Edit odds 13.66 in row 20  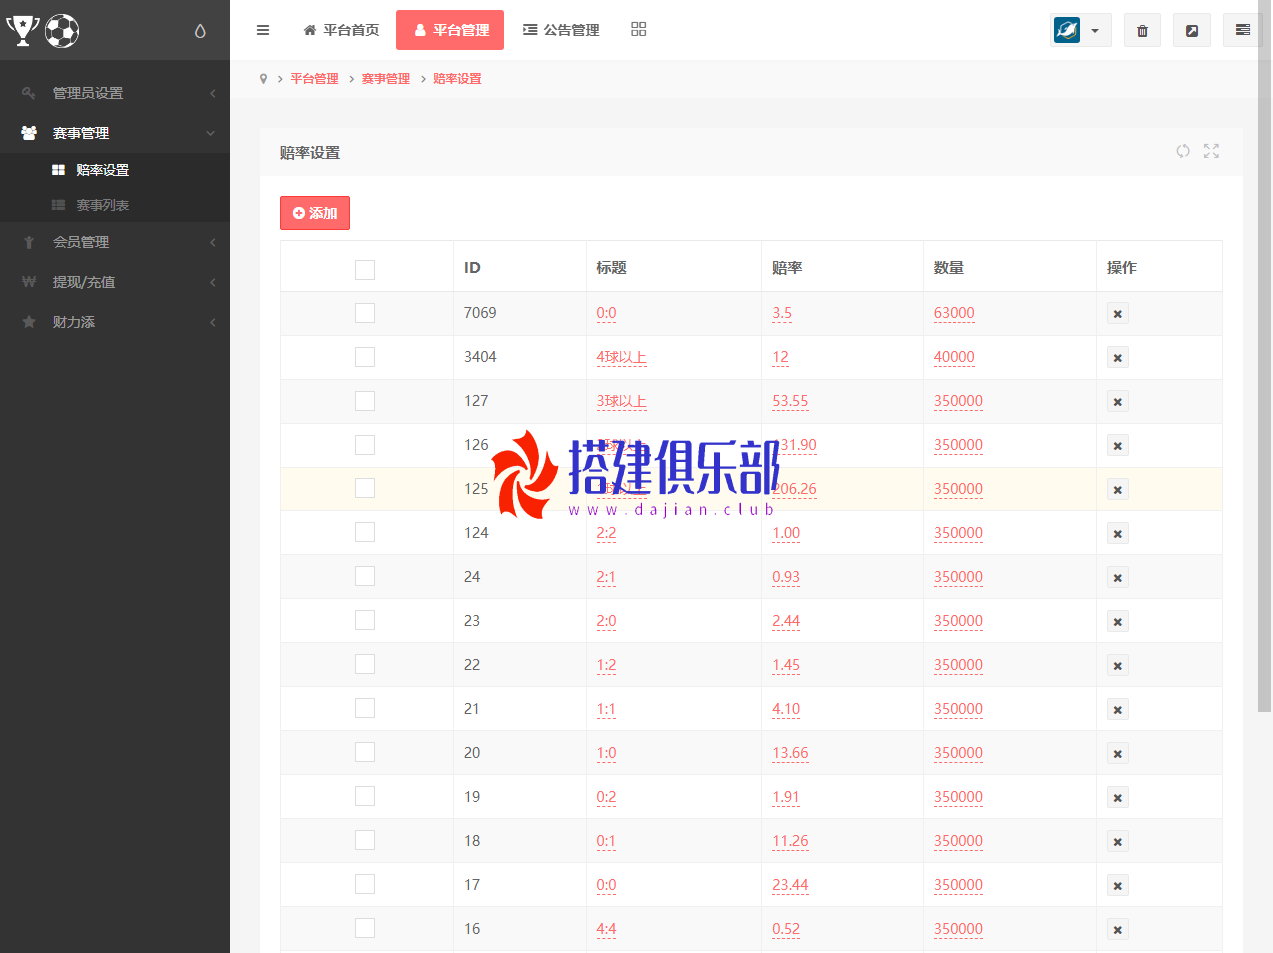click(x=790, y=754)
